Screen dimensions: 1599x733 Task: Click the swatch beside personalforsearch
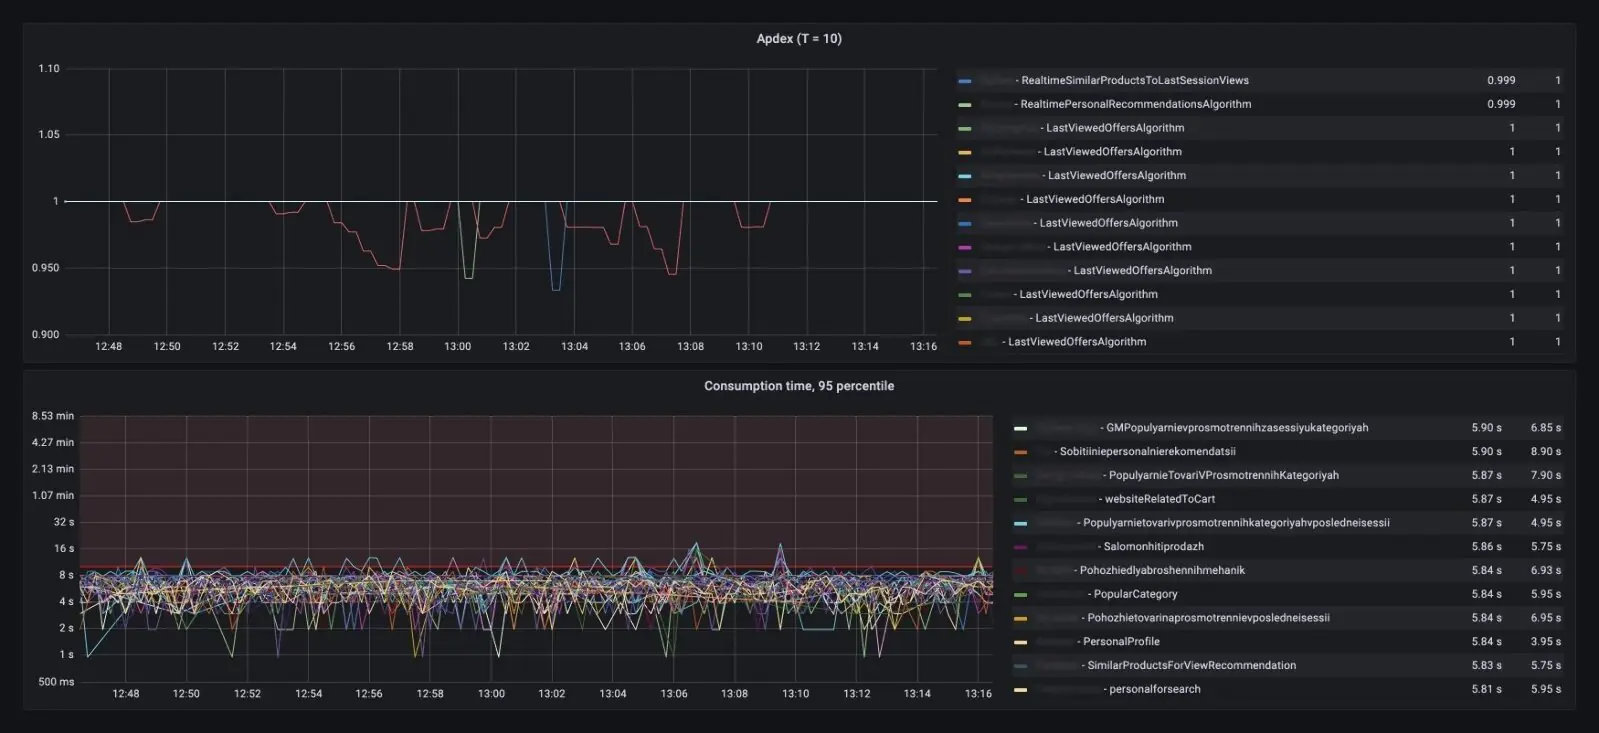[1020, 690]
